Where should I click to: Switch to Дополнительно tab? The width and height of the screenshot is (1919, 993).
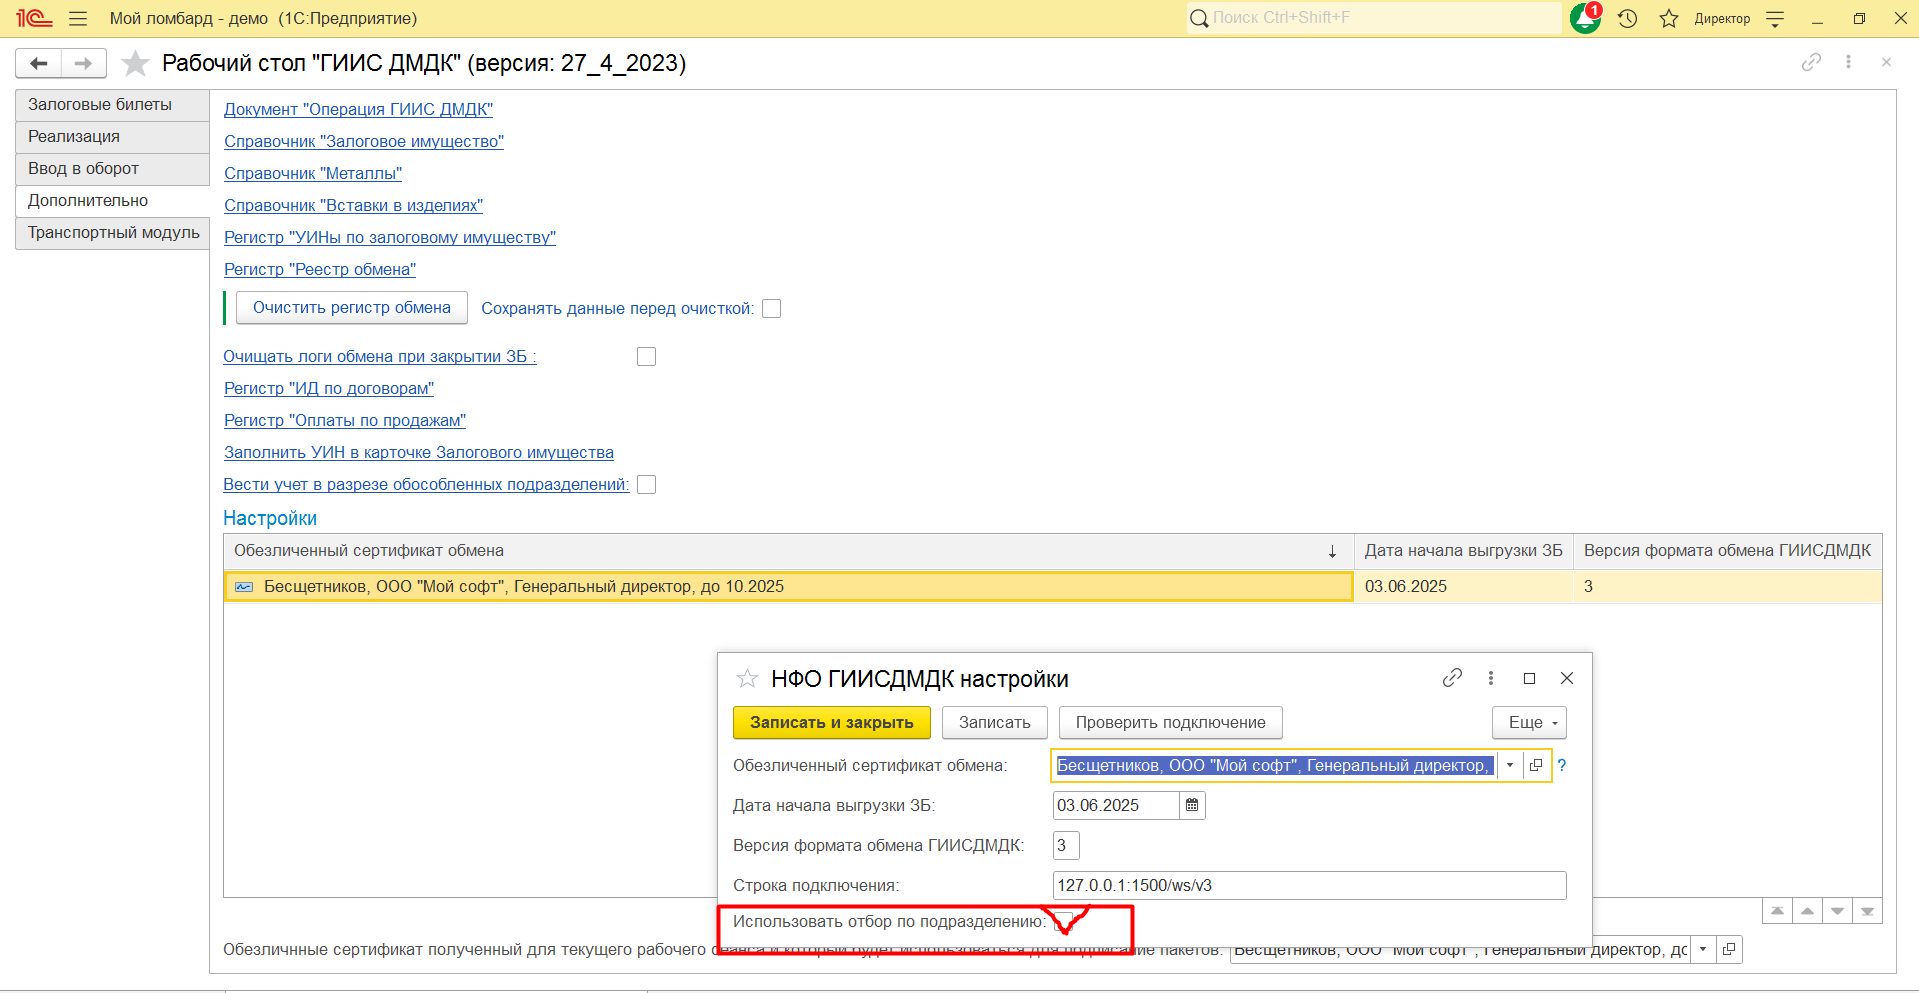112,201
